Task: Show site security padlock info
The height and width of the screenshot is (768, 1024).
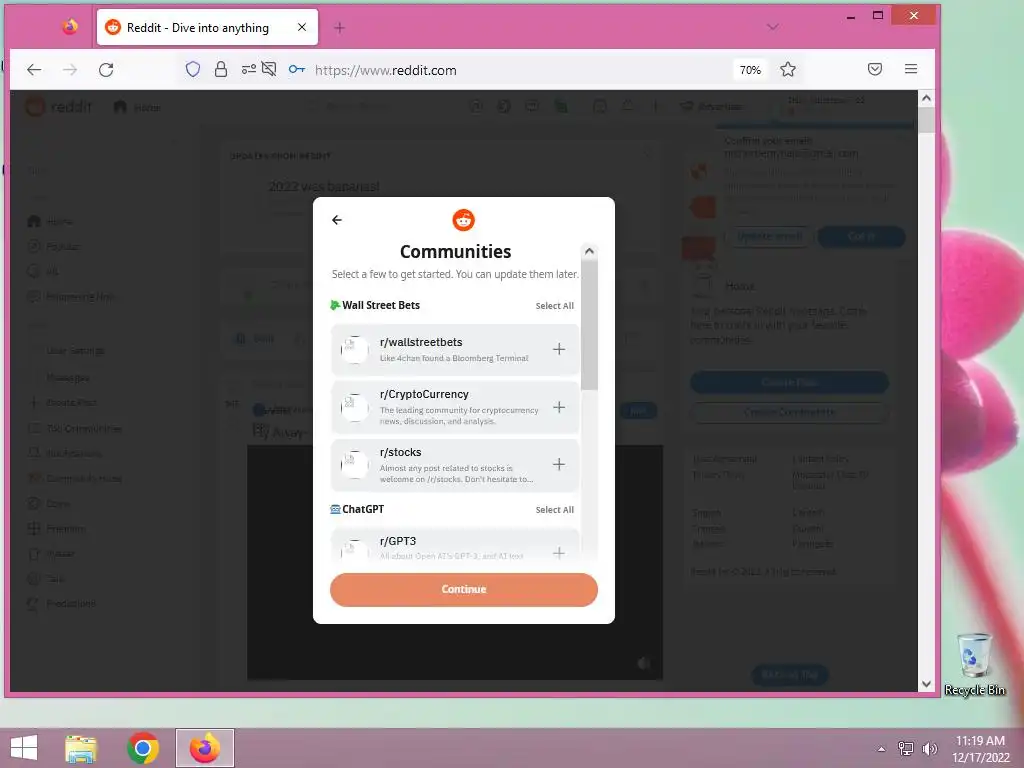Action: point(221,69)
